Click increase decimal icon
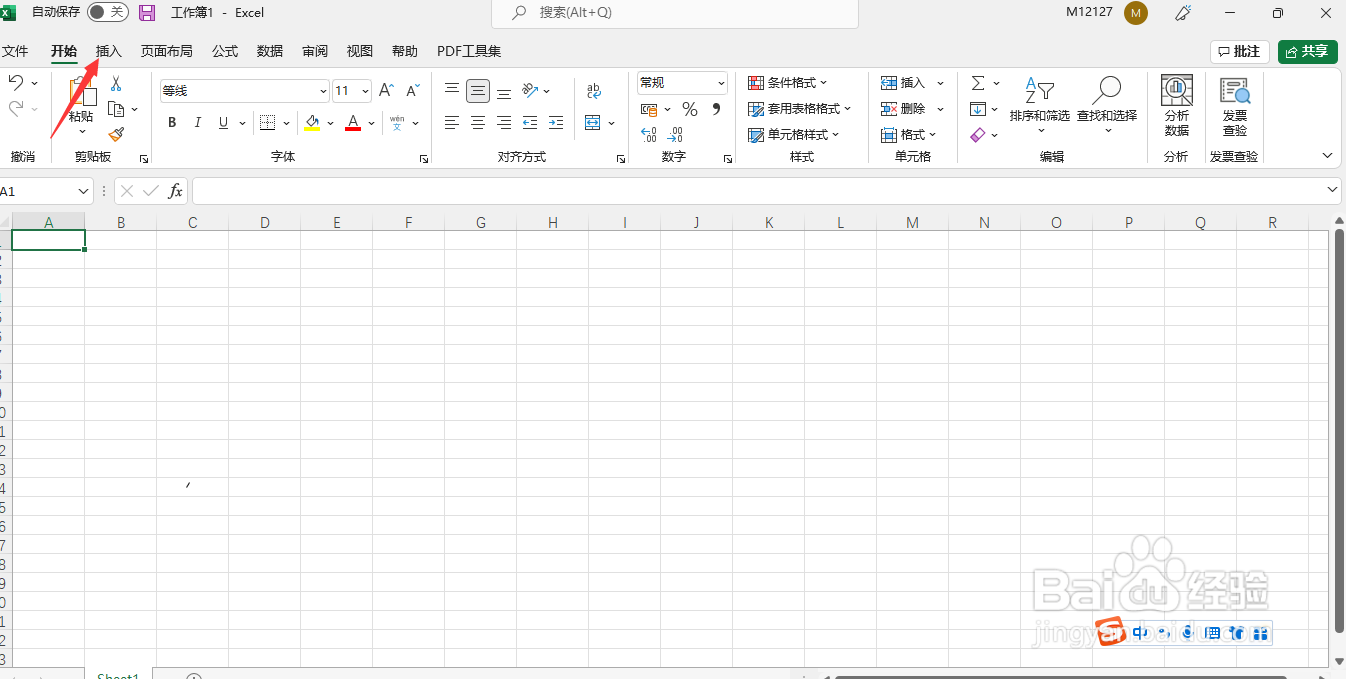Image resolution: width=1346 pixels, height=679 pixels. 648,134
